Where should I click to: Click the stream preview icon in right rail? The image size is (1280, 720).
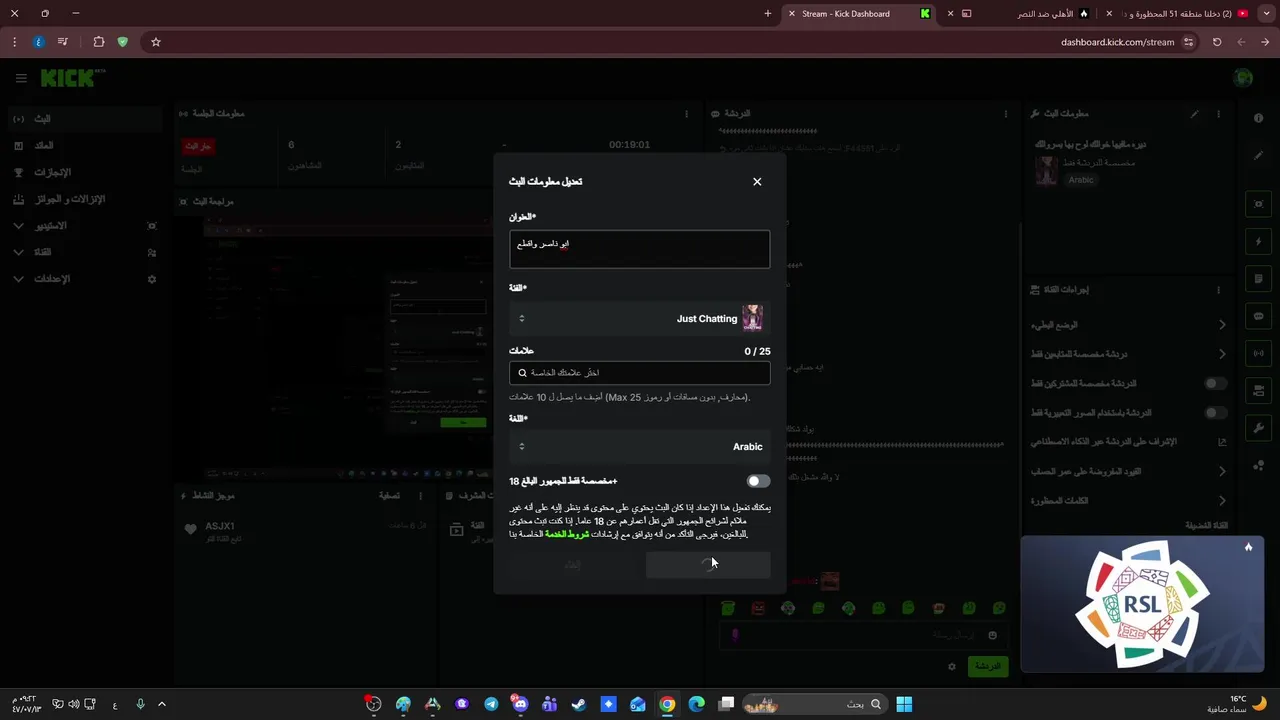pyautogui.click(x=1258, y=204)
